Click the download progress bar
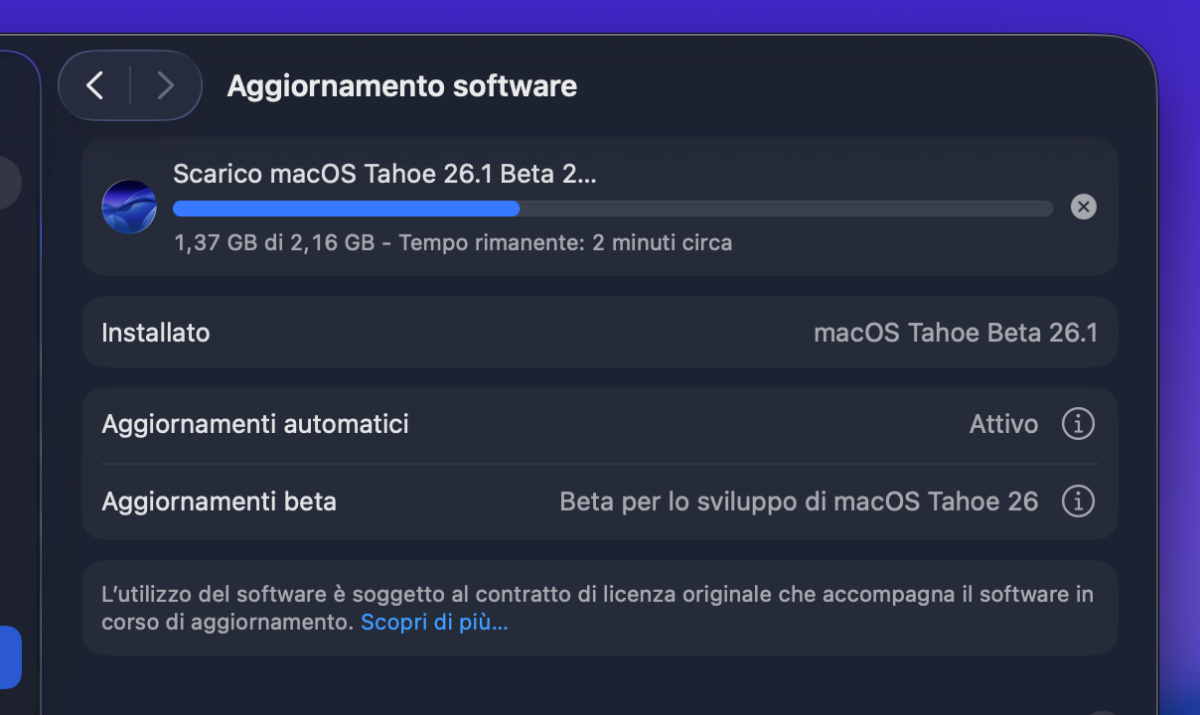Screen dimensions: 1200x715 [612, 208]
